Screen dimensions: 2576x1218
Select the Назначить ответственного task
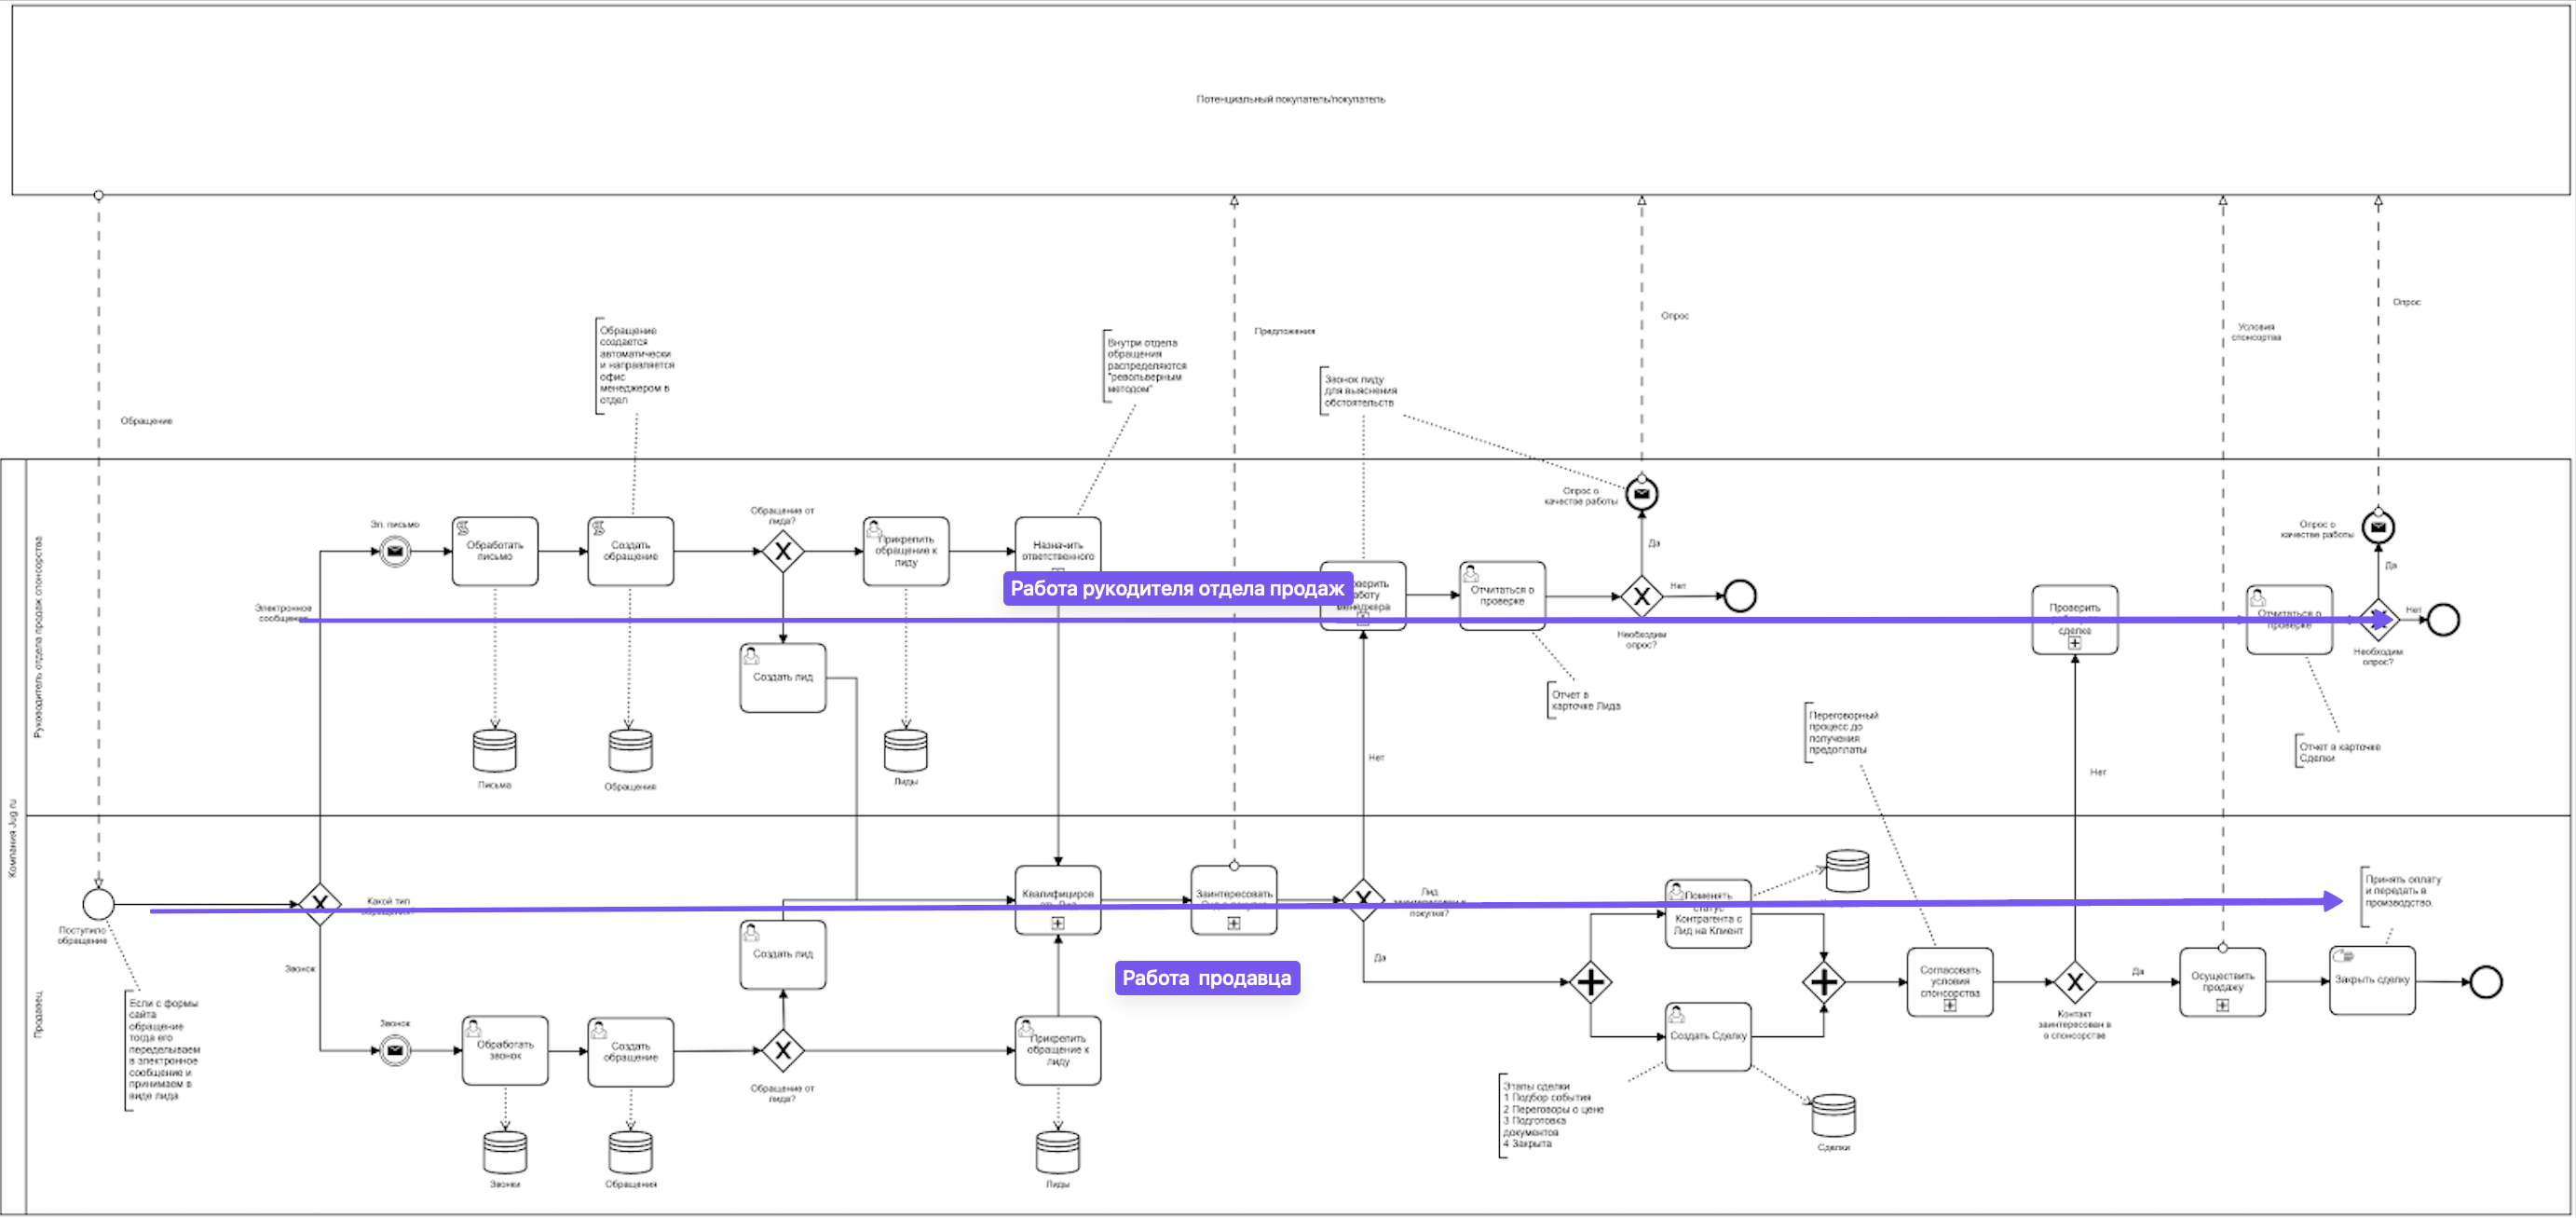point(1058,551)
